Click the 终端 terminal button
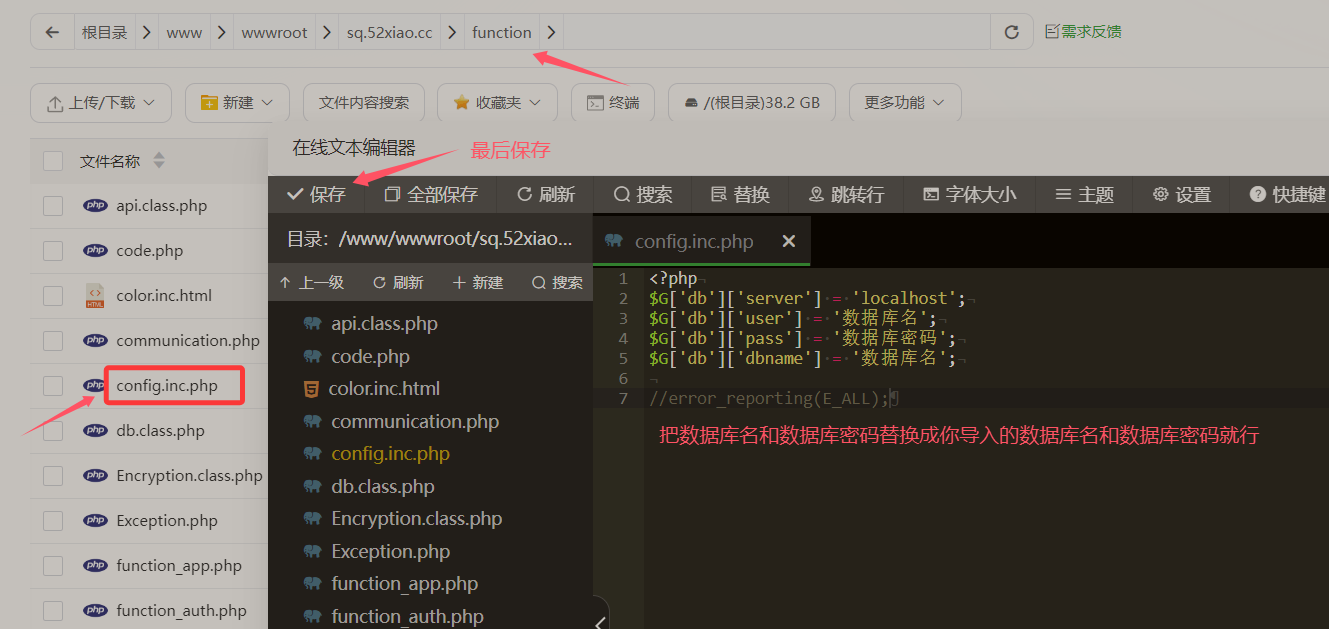 [x=612, y=103]
